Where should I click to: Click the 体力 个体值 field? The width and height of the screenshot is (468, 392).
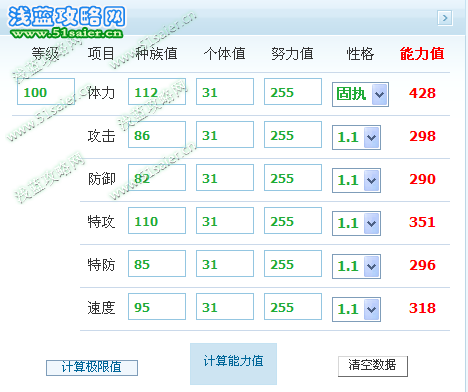[x=225, y=92]
